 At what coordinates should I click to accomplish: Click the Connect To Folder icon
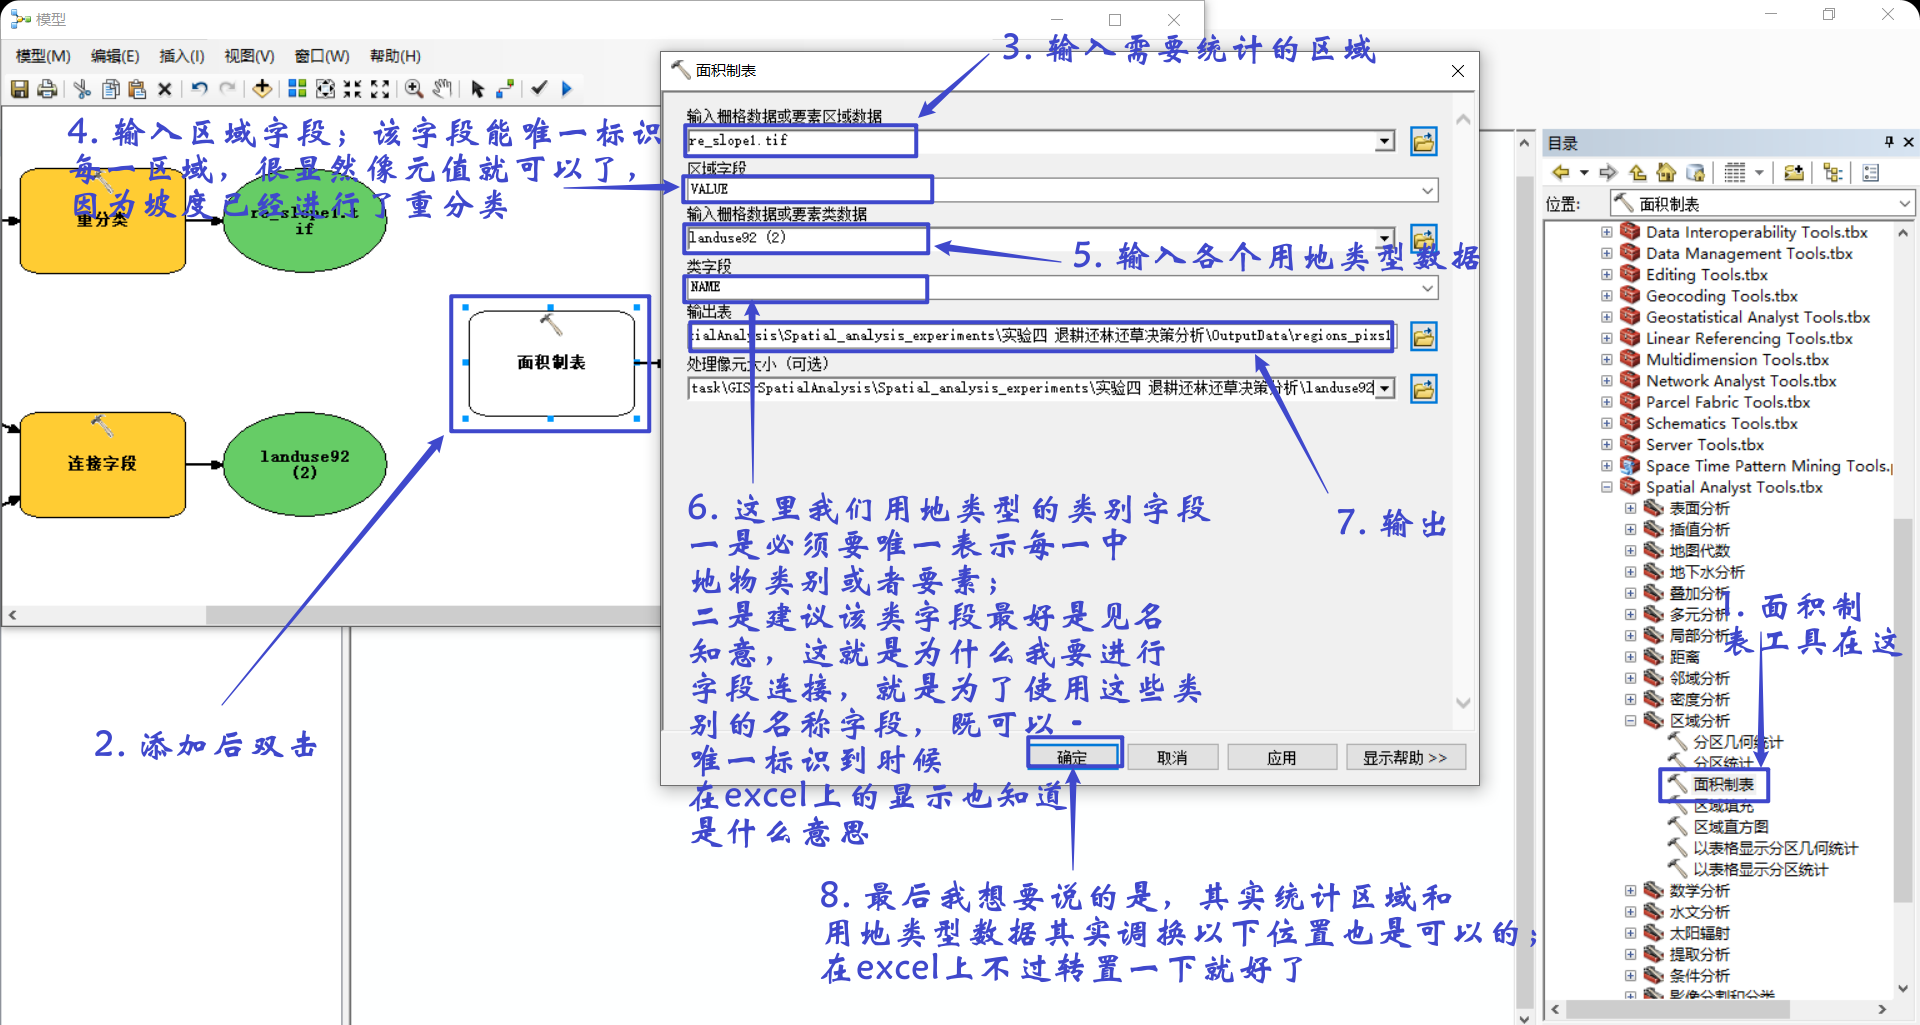[1794, 173]
